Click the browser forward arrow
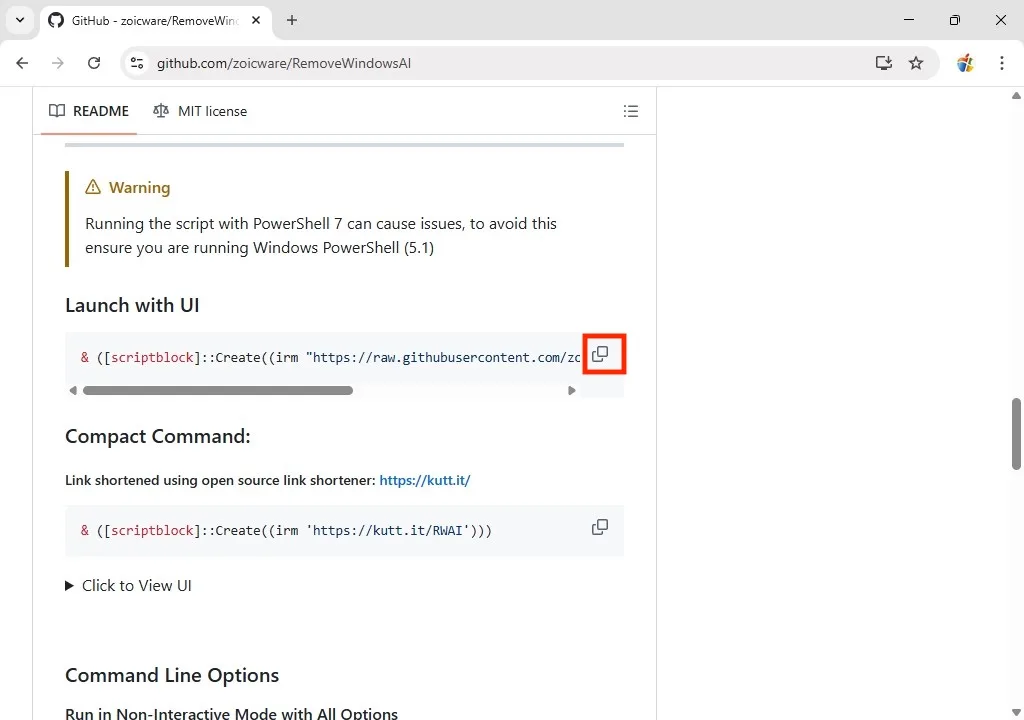Viewport: 1024px width, 720px height. tap(58, 63)
